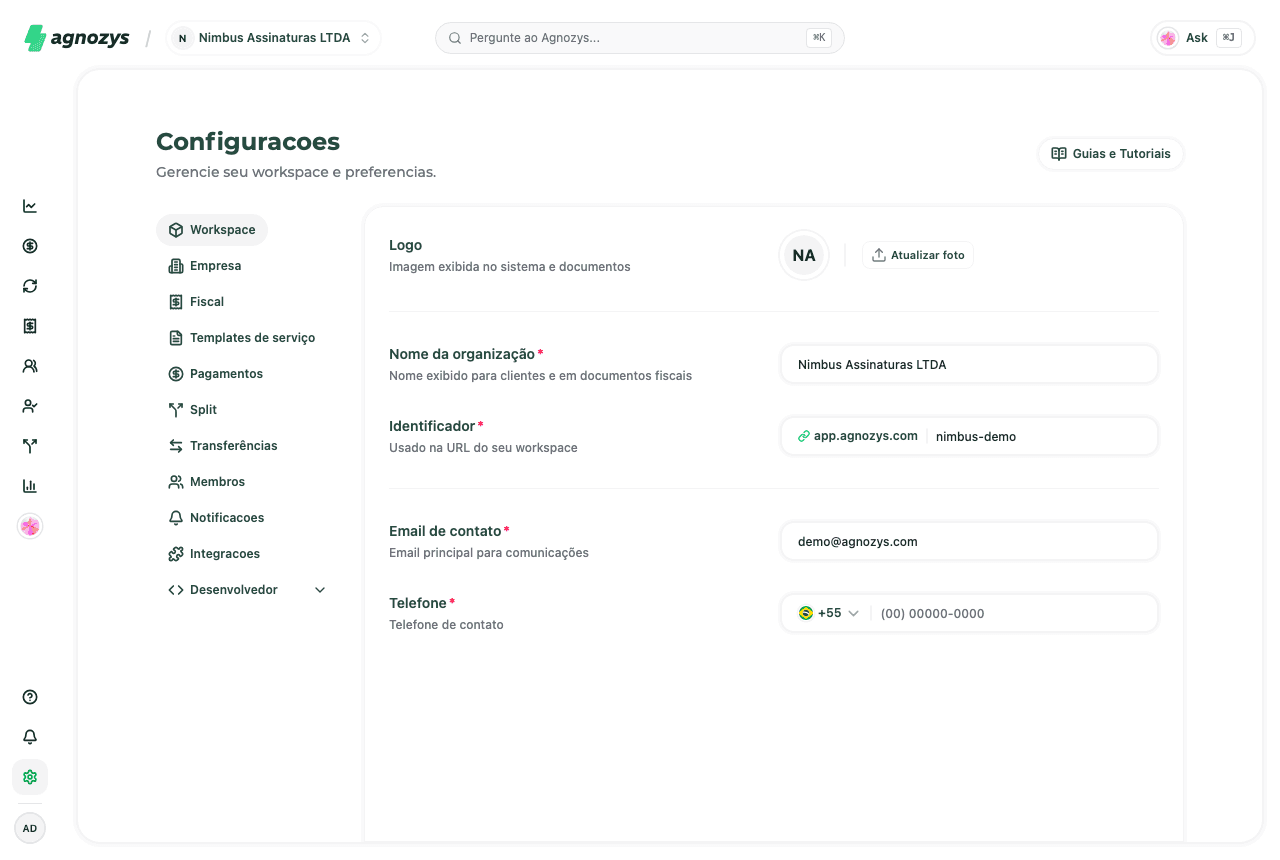The image size is (1280, 860).
Task: Open the notifications bell in left sidebar
Action: click(x=30, y=737)
